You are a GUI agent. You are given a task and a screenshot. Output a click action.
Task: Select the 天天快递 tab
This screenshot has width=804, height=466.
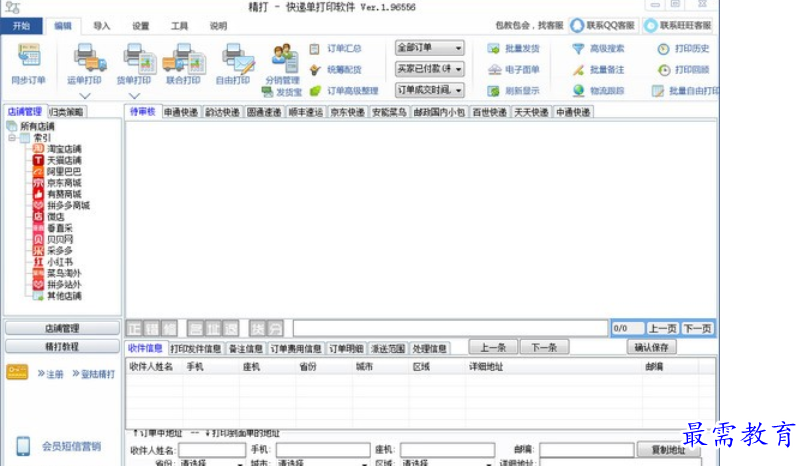[x=532, y=112]
